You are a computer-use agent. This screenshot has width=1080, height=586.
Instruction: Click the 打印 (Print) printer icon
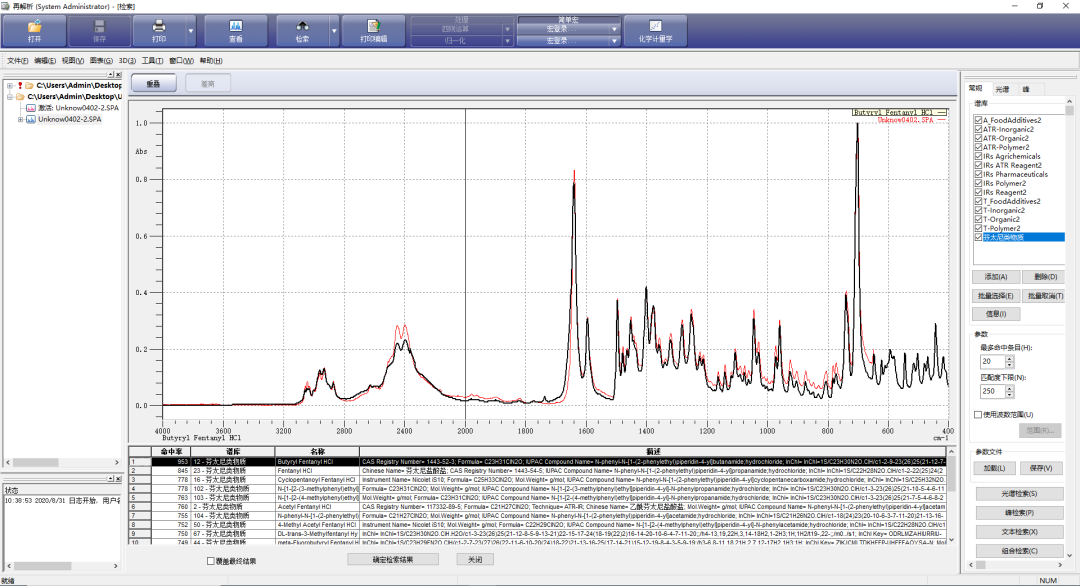[x=159, y=26]
